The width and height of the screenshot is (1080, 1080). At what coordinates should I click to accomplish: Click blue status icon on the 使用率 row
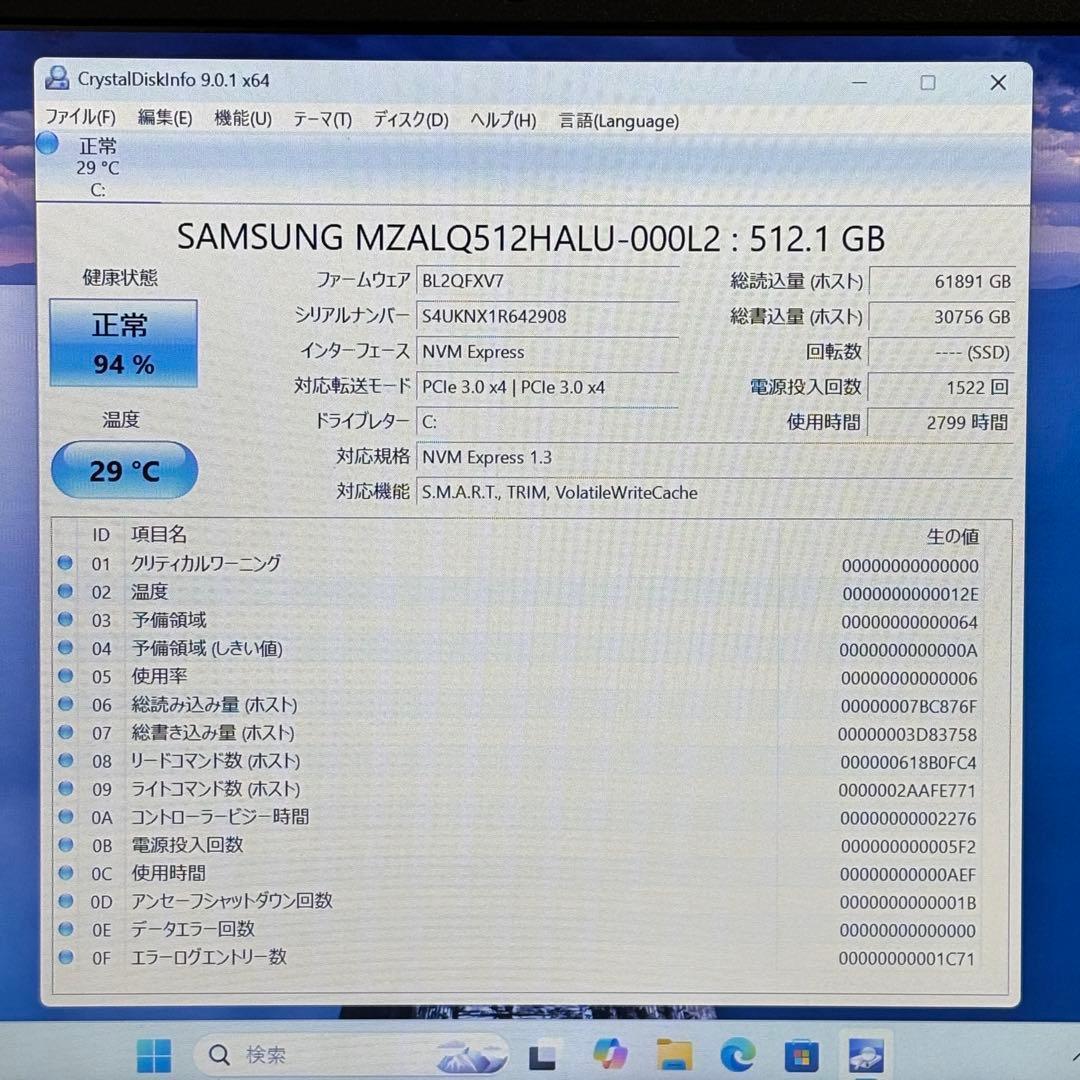pos(64,676)
